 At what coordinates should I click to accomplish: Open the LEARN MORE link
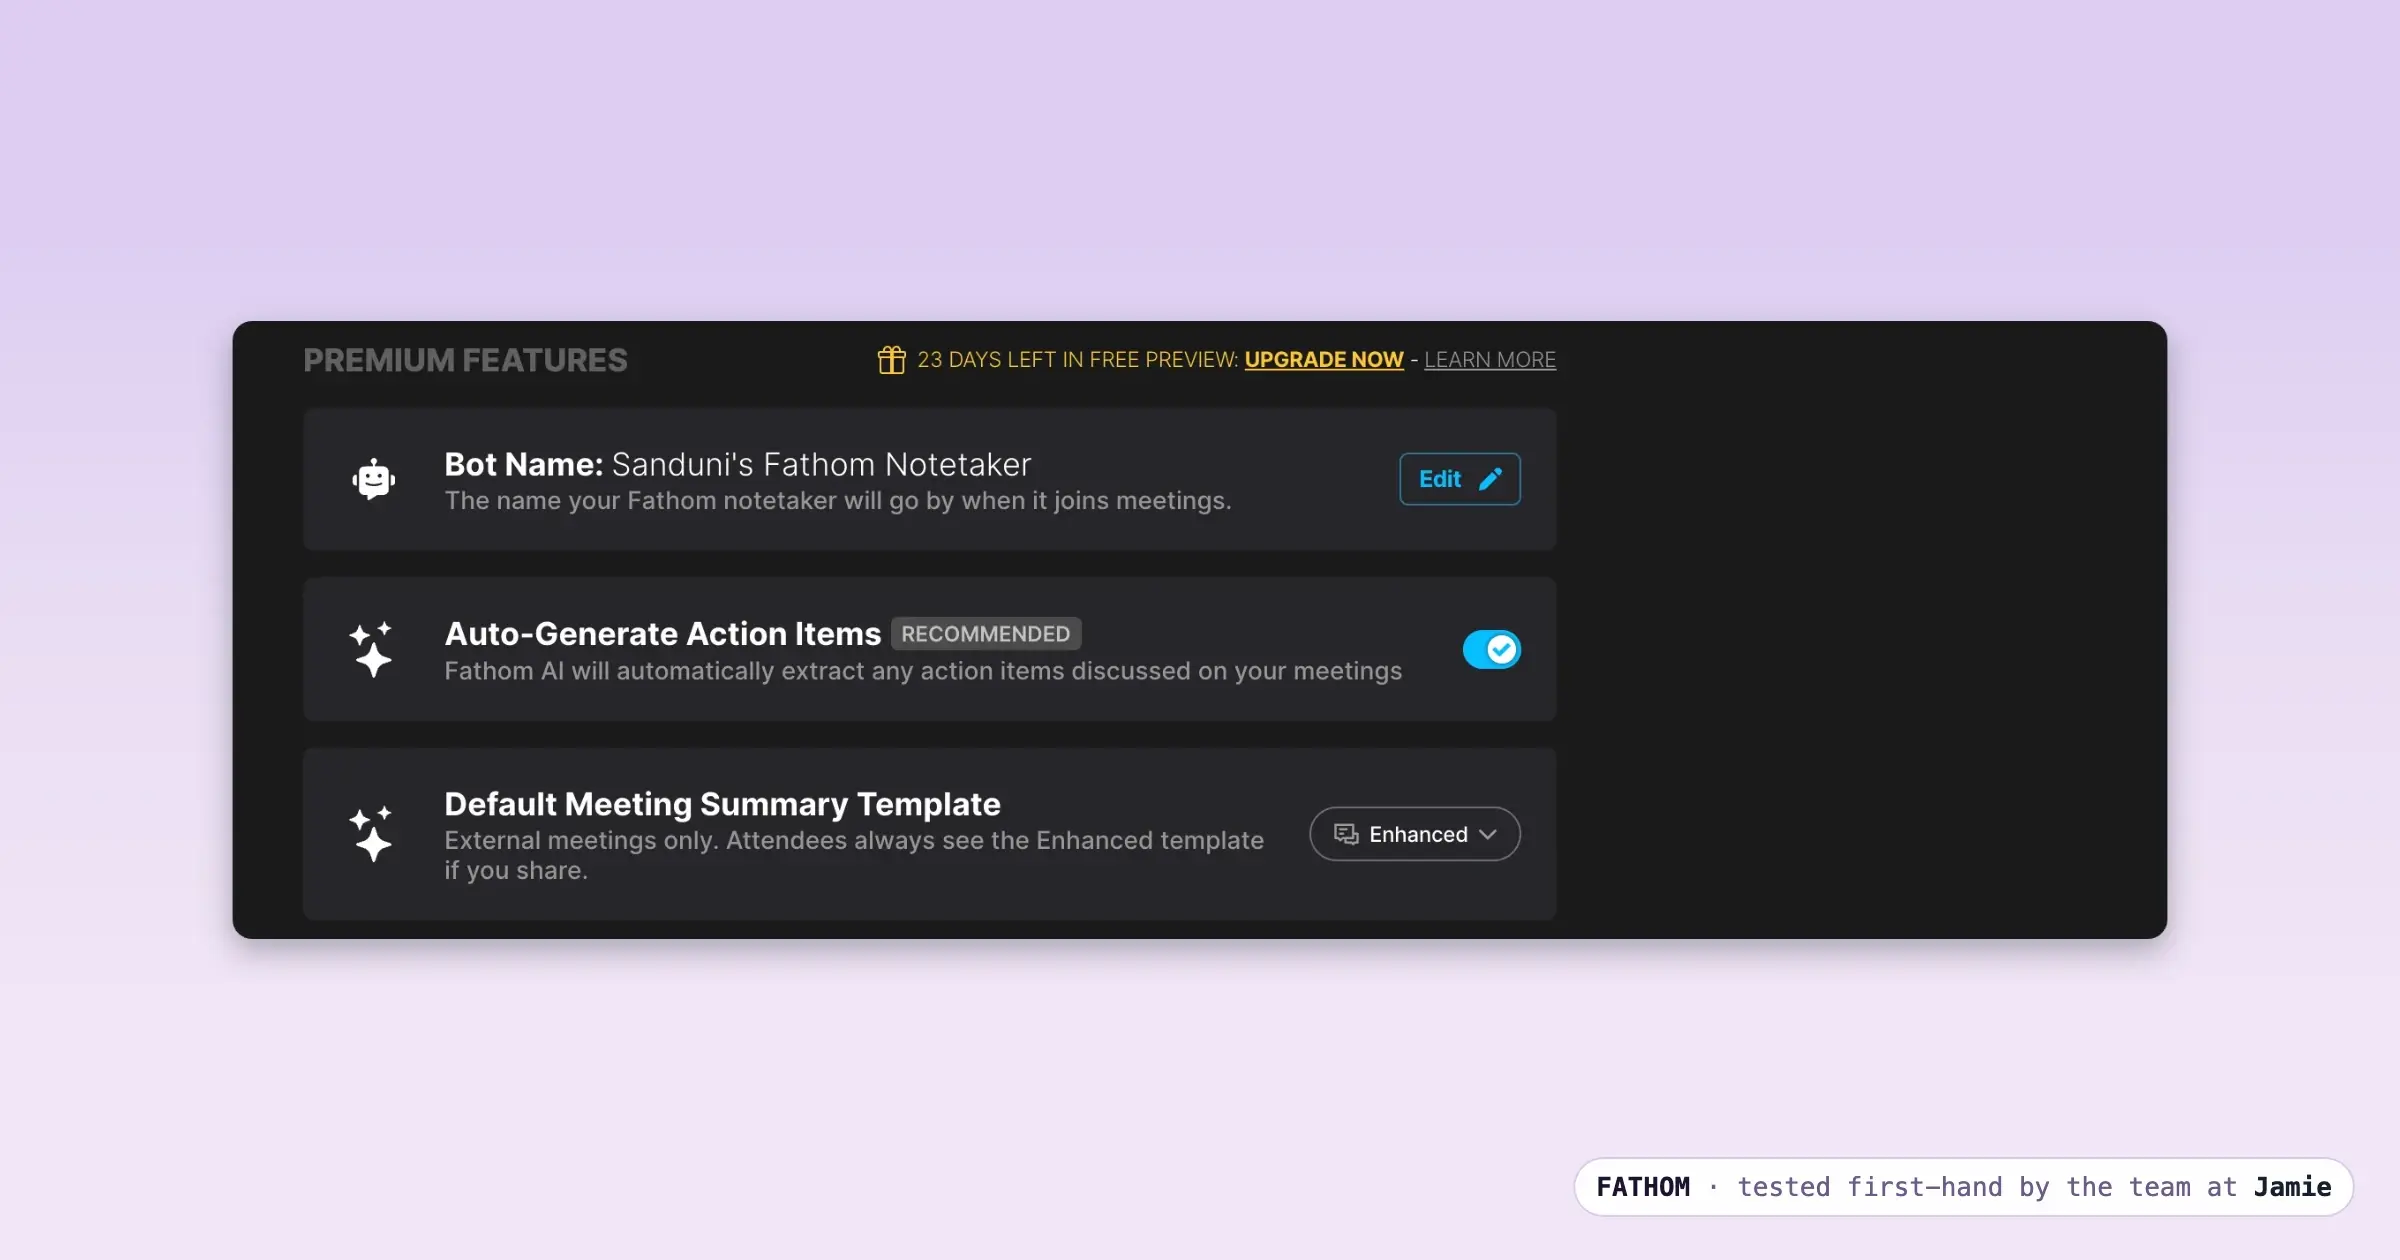1490,360
